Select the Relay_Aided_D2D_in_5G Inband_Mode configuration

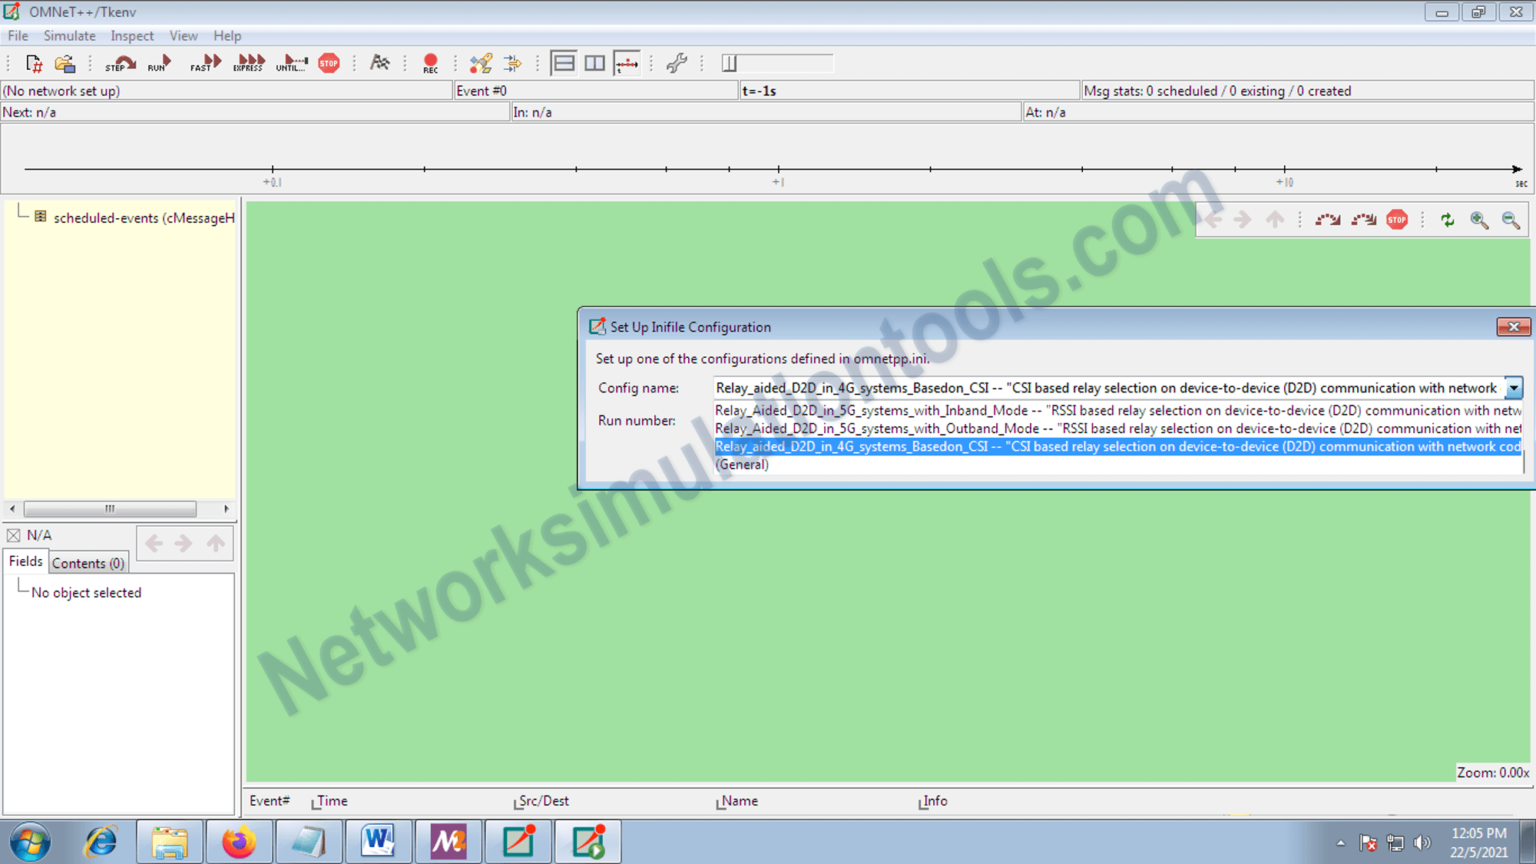1000,410
